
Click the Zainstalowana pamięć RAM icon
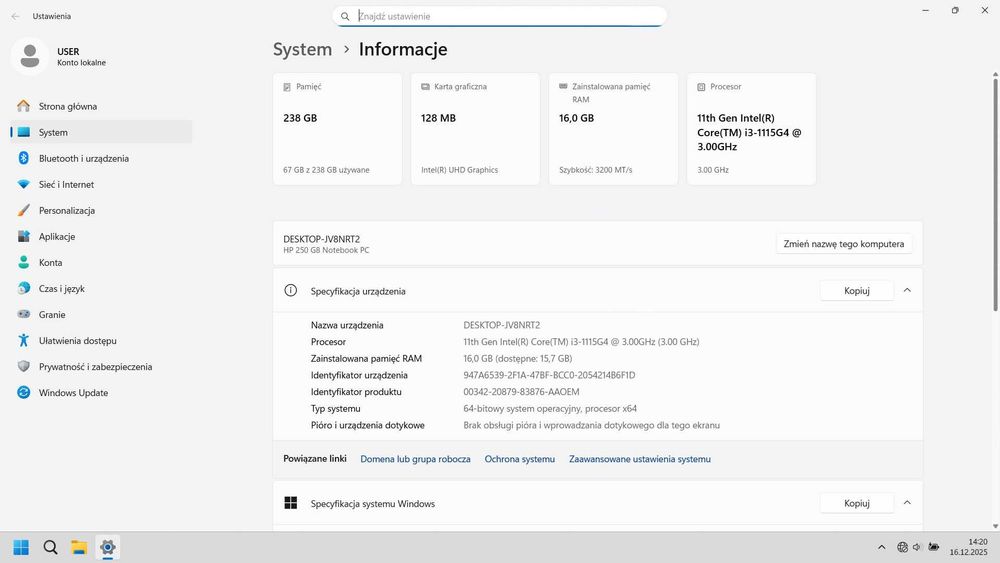pos(563,86)
